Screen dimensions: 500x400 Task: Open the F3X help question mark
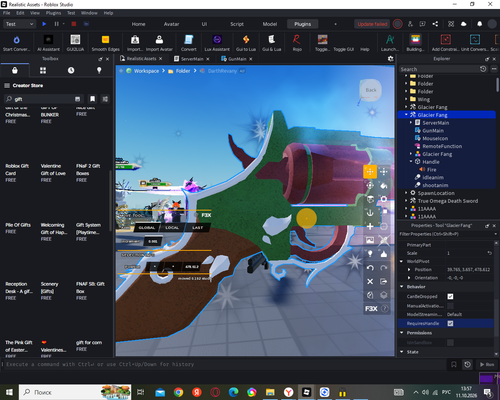(384, 309)
